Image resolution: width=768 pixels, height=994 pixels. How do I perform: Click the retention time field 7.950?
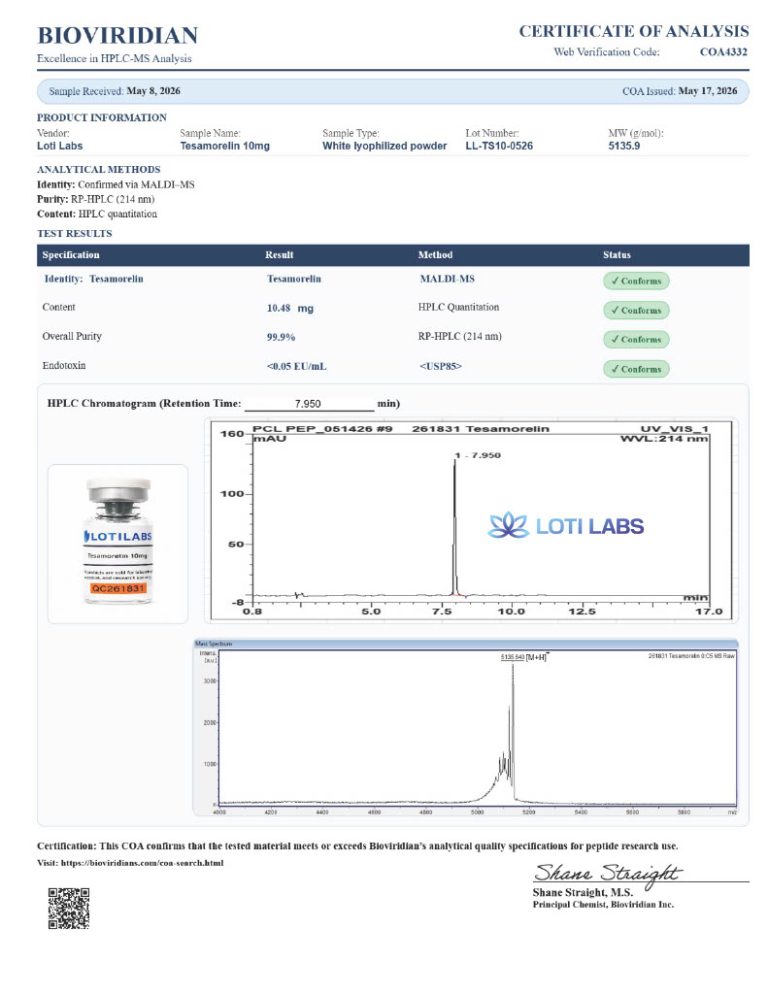tap(309, 404)
